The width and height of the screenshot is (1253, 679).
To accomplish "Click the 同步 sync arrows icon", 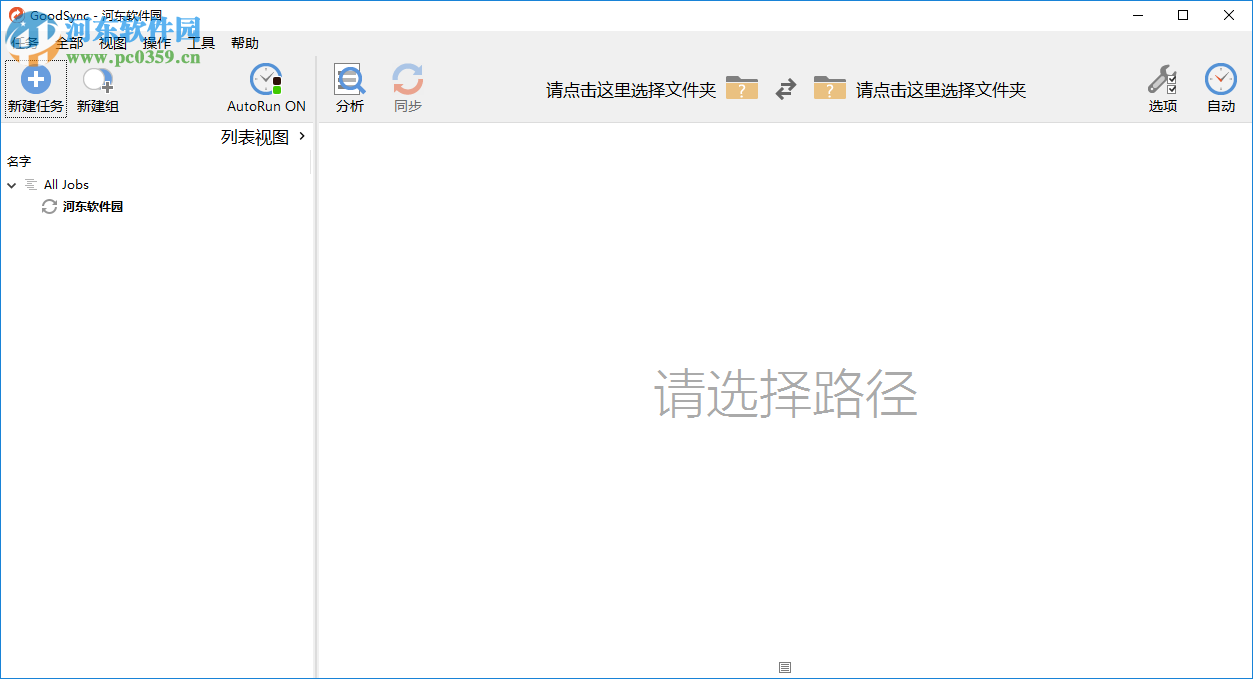I will click(x=407, y=78).
